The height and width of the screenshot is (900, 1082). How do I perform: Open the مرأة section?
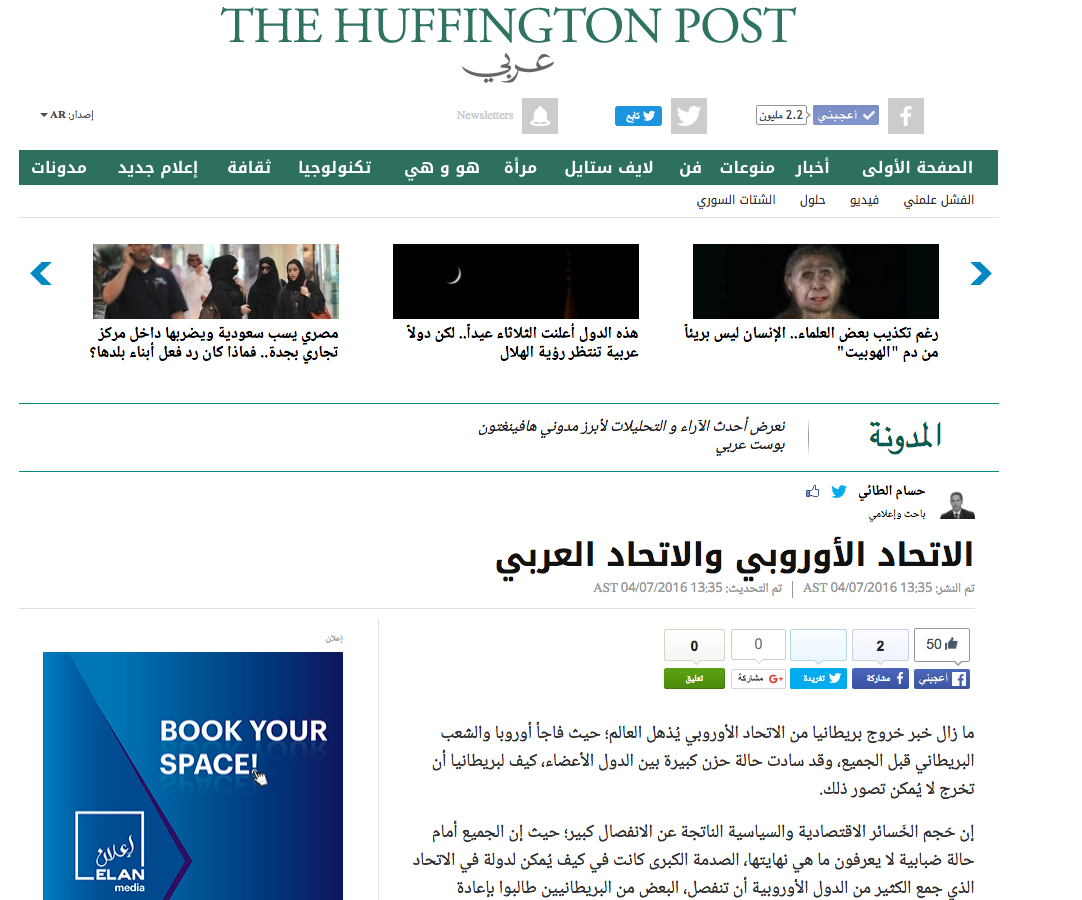[x=520, y=168]
